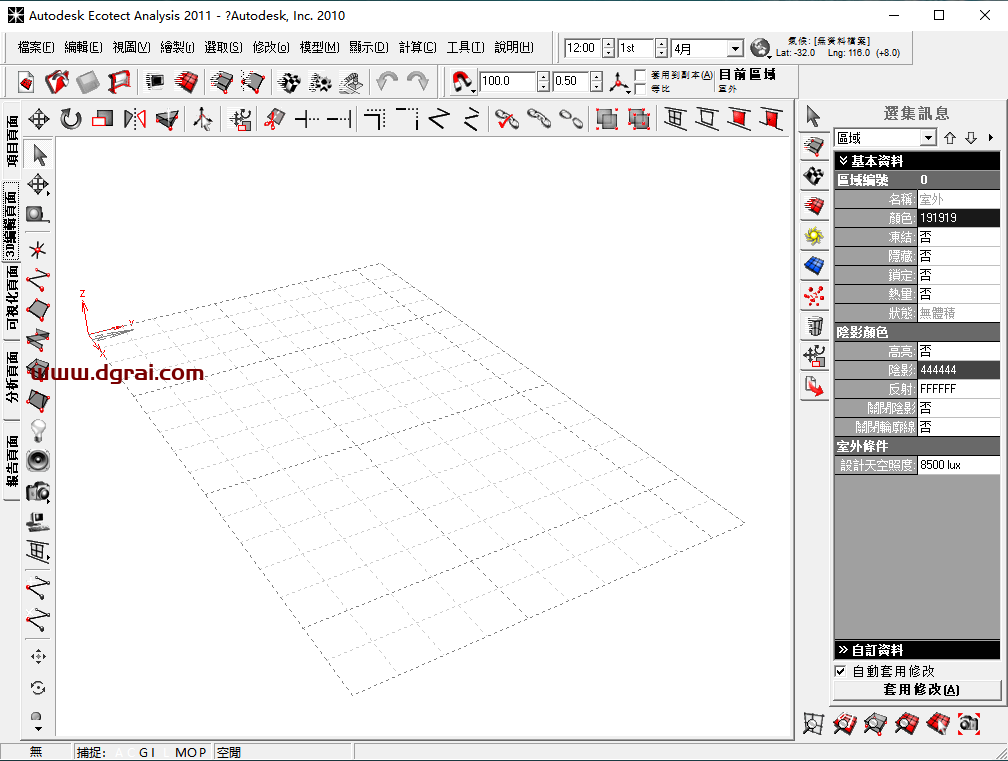Click the globe location icon
Image resolution: width=1008 pixels, height=761 pixels.
[x=760, y=48]
